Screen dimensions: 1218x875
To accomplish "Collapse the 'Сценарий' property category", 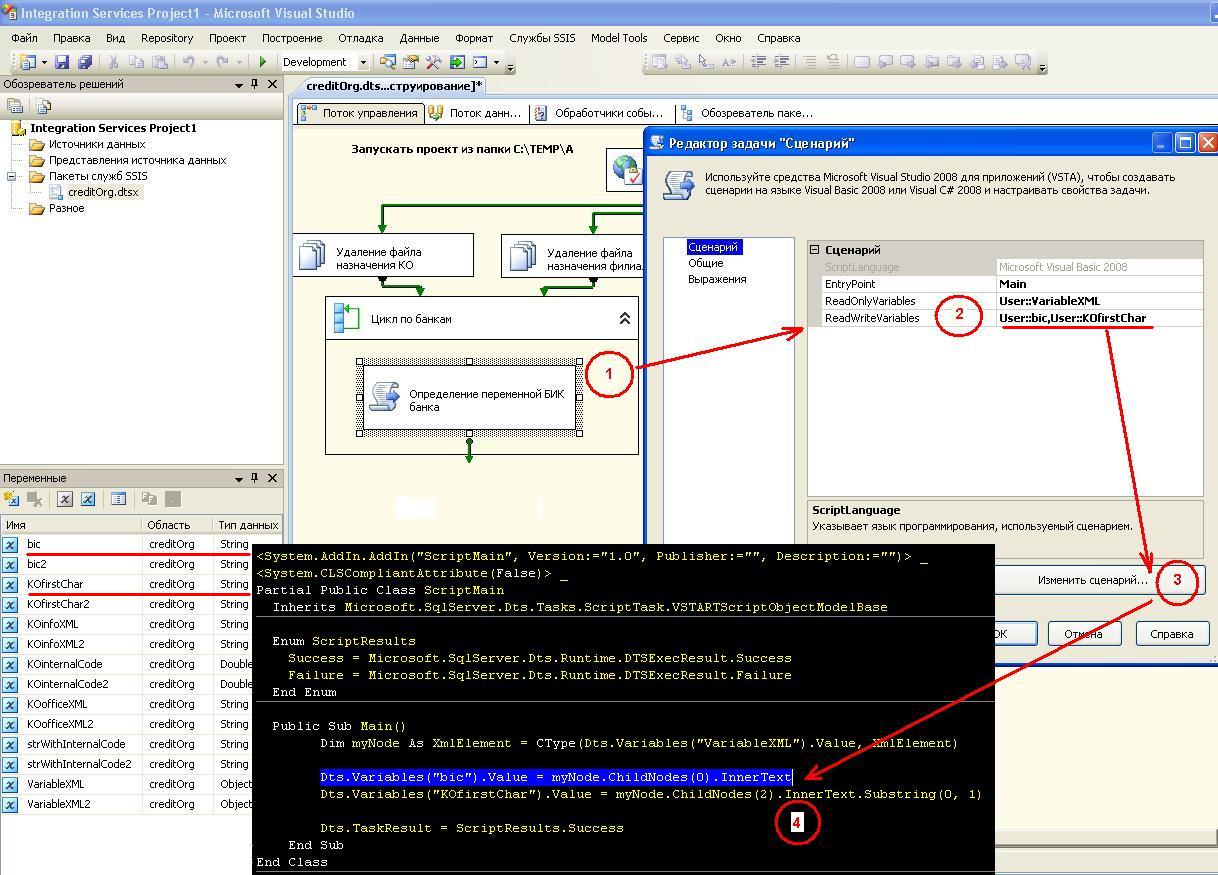I will (815, 250).
